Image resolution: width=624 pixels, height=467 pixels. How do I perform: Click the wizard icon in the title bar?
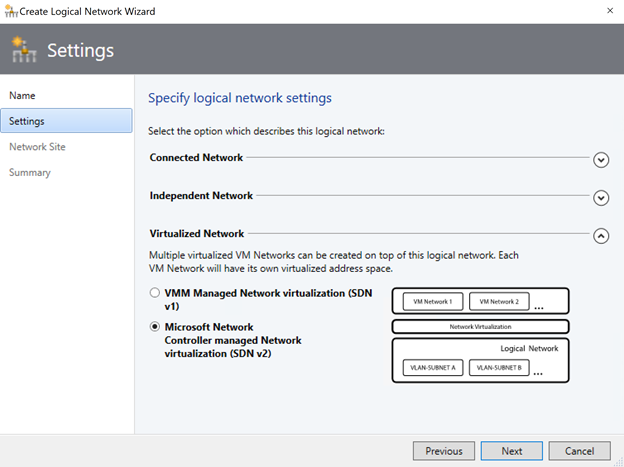pos(11,11)
